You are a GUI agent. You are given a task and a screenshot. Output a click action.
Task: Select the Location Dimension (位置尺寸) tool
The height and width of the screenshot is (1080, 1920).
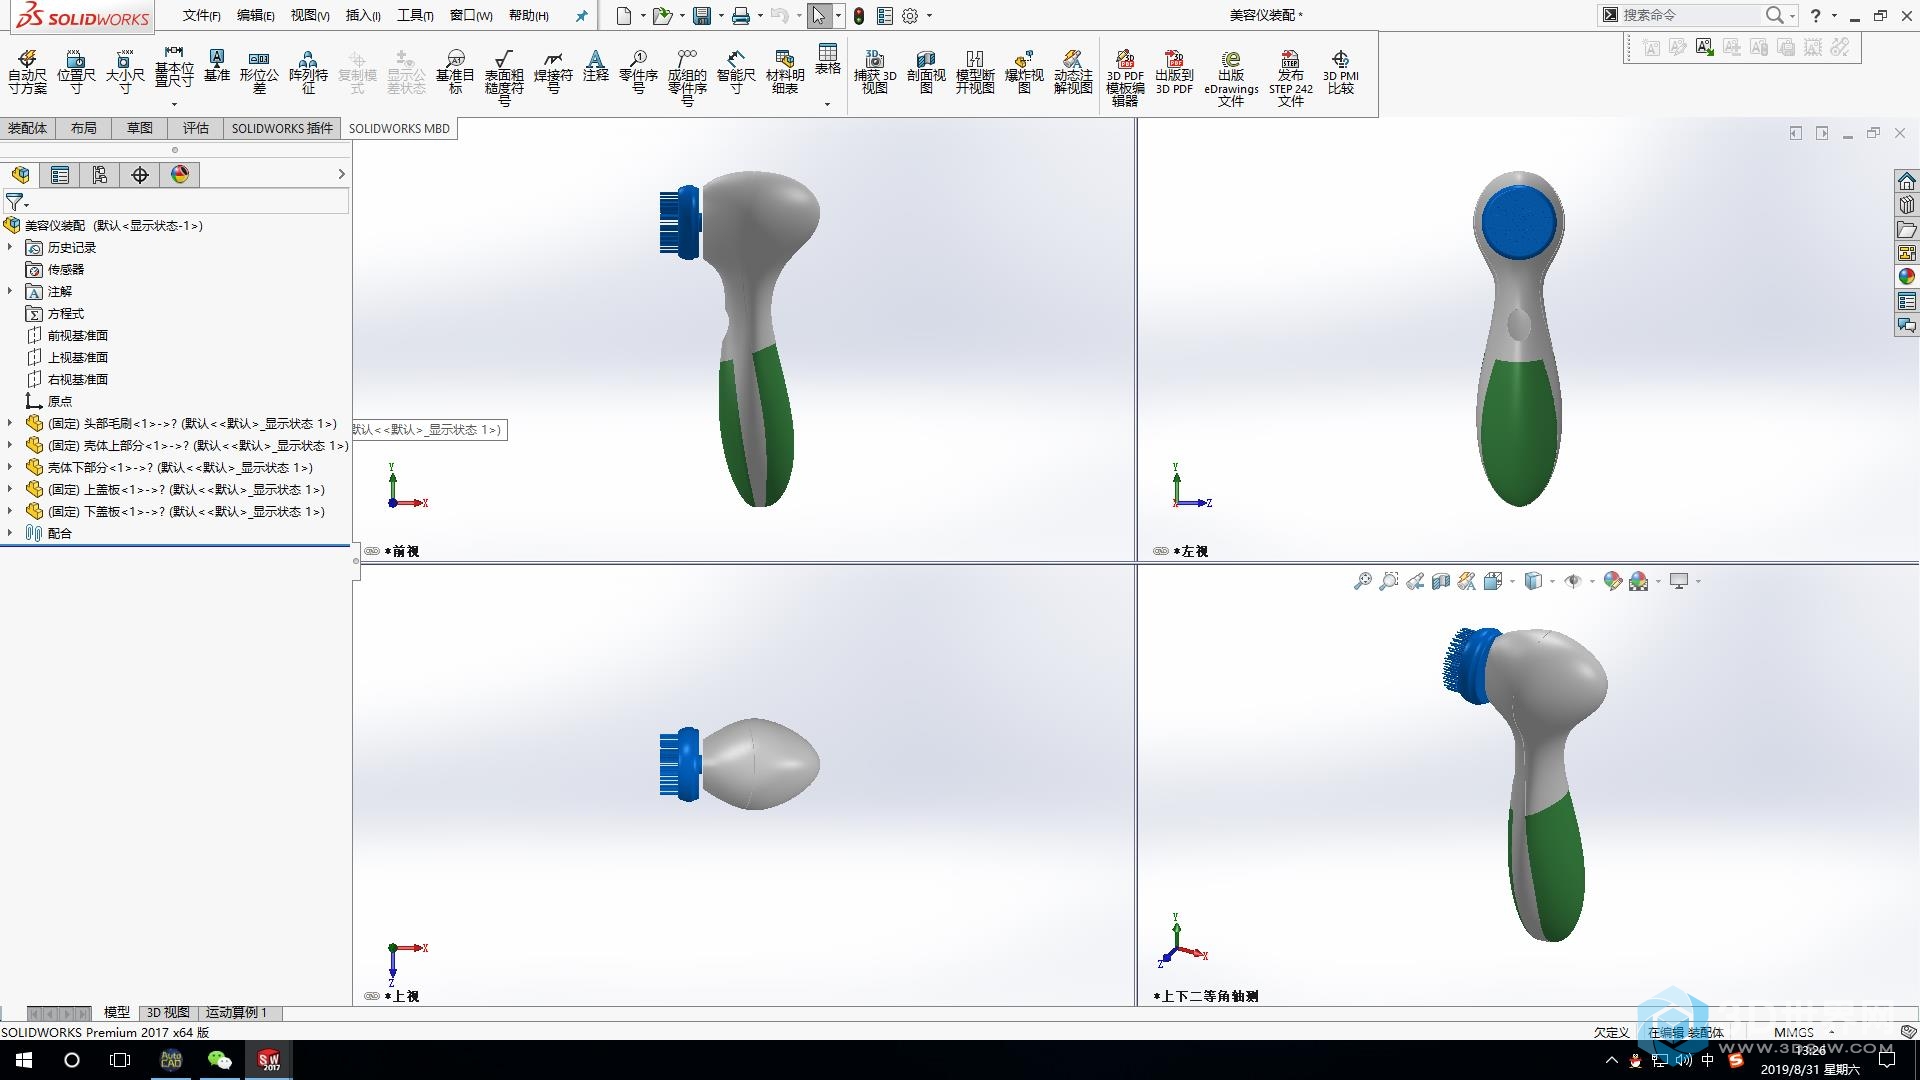pyautogui.click(x=76, y=73)
